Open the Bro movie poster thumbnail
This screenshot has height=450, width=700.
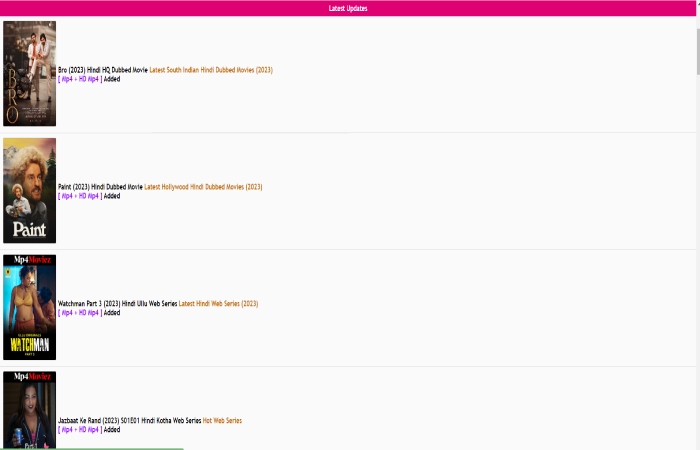point(29,73)
